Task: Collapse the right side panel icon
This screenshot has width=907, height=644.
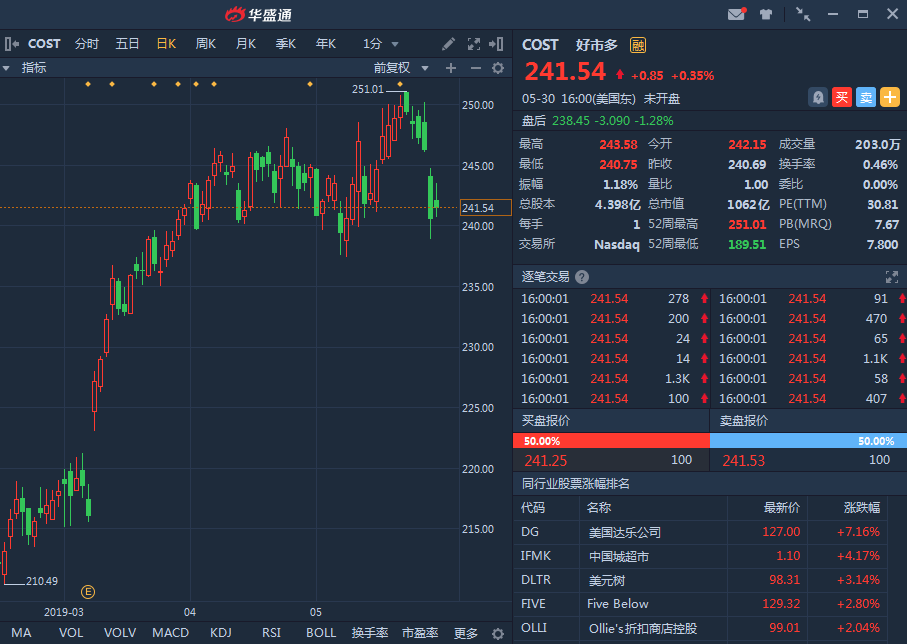Action: tap(496, 44)
